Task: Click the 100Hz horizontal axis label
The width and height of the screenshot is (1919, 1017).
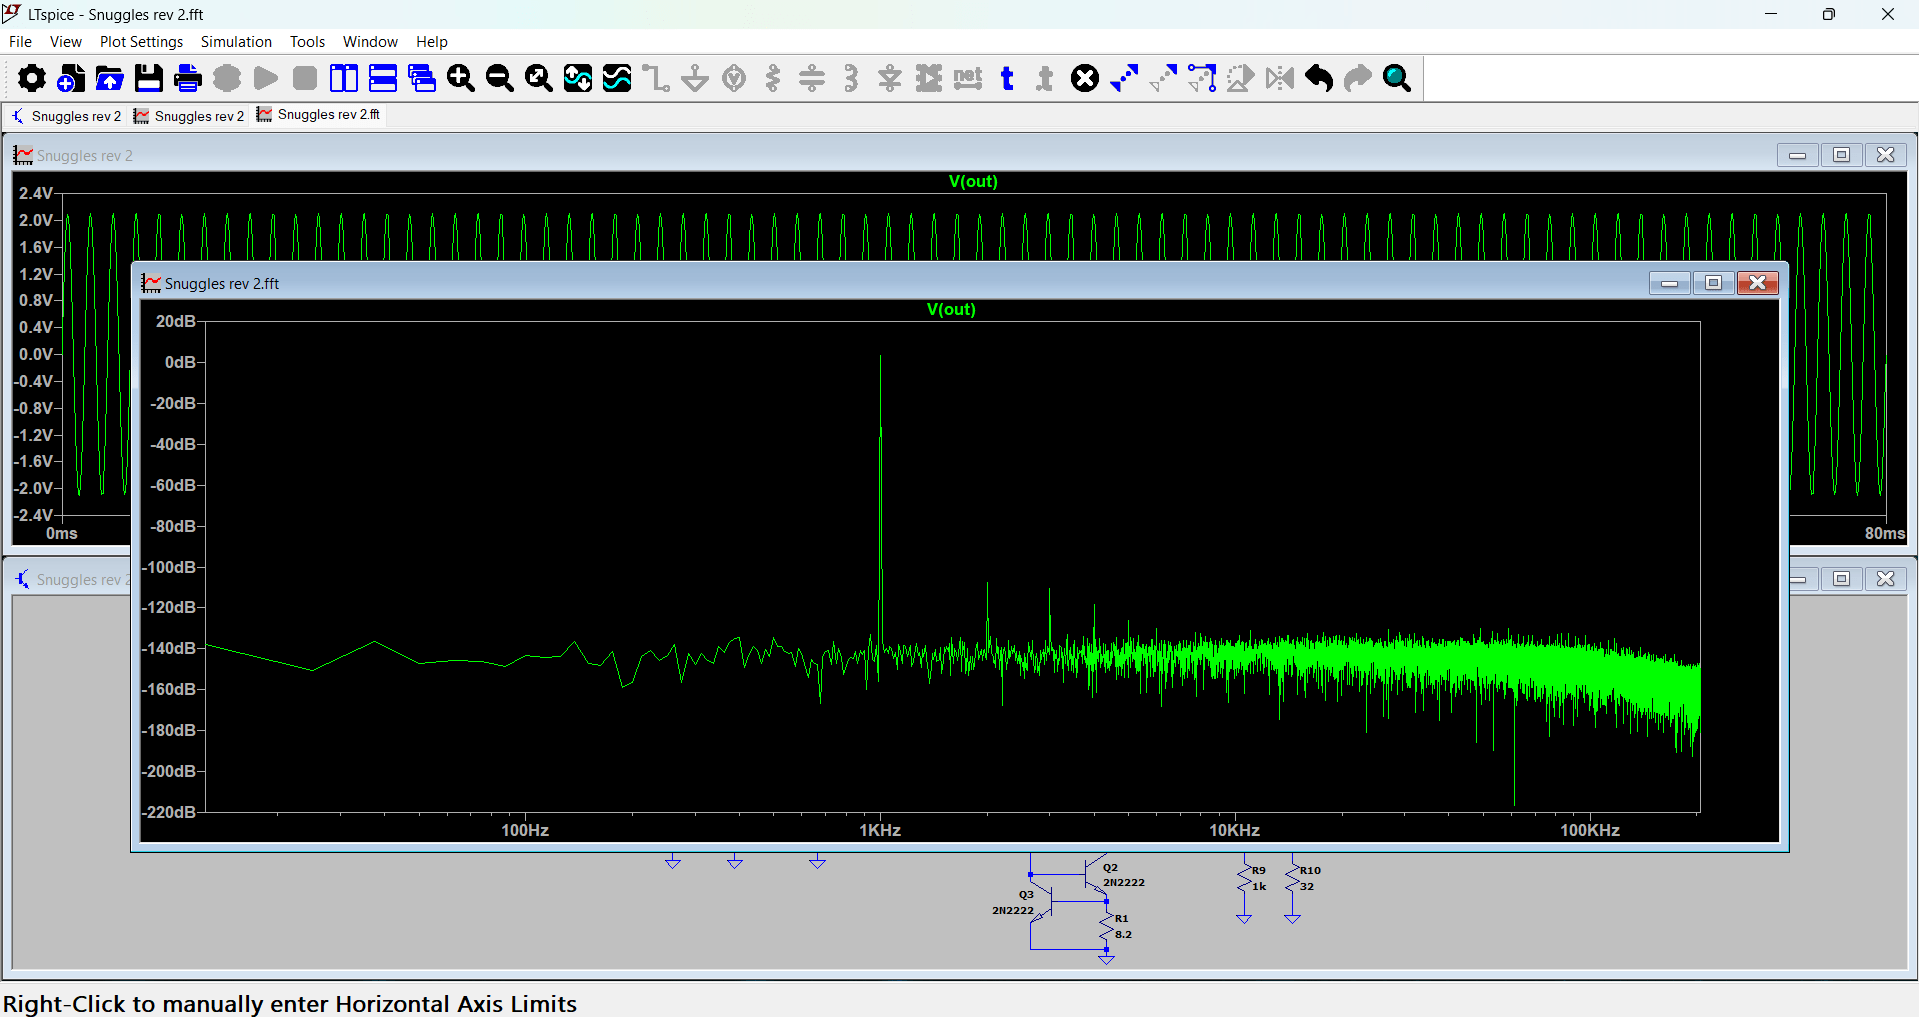Action: (x=525, y=830)
